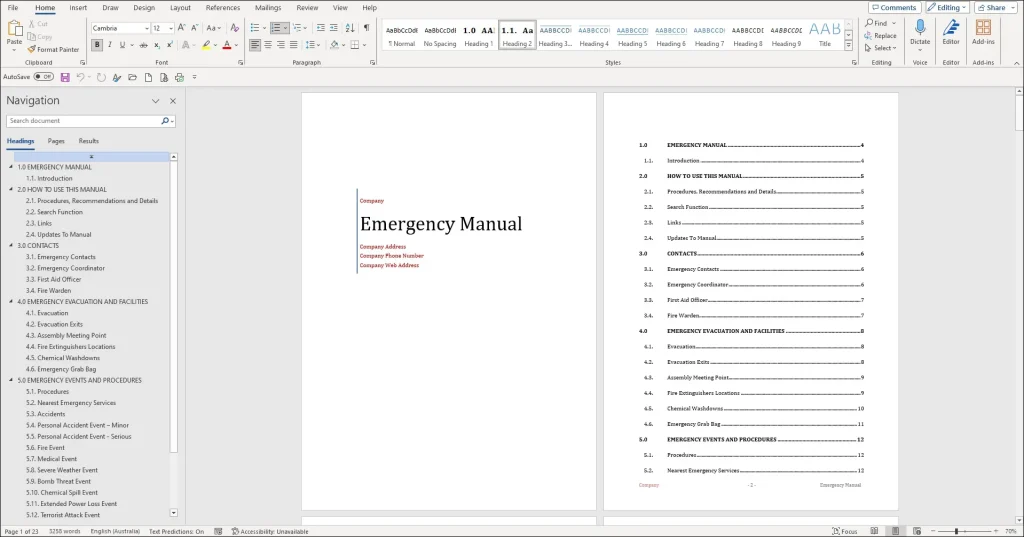
Task: Open Add-ins from the ribbon
Action: [x=983, y=33]
